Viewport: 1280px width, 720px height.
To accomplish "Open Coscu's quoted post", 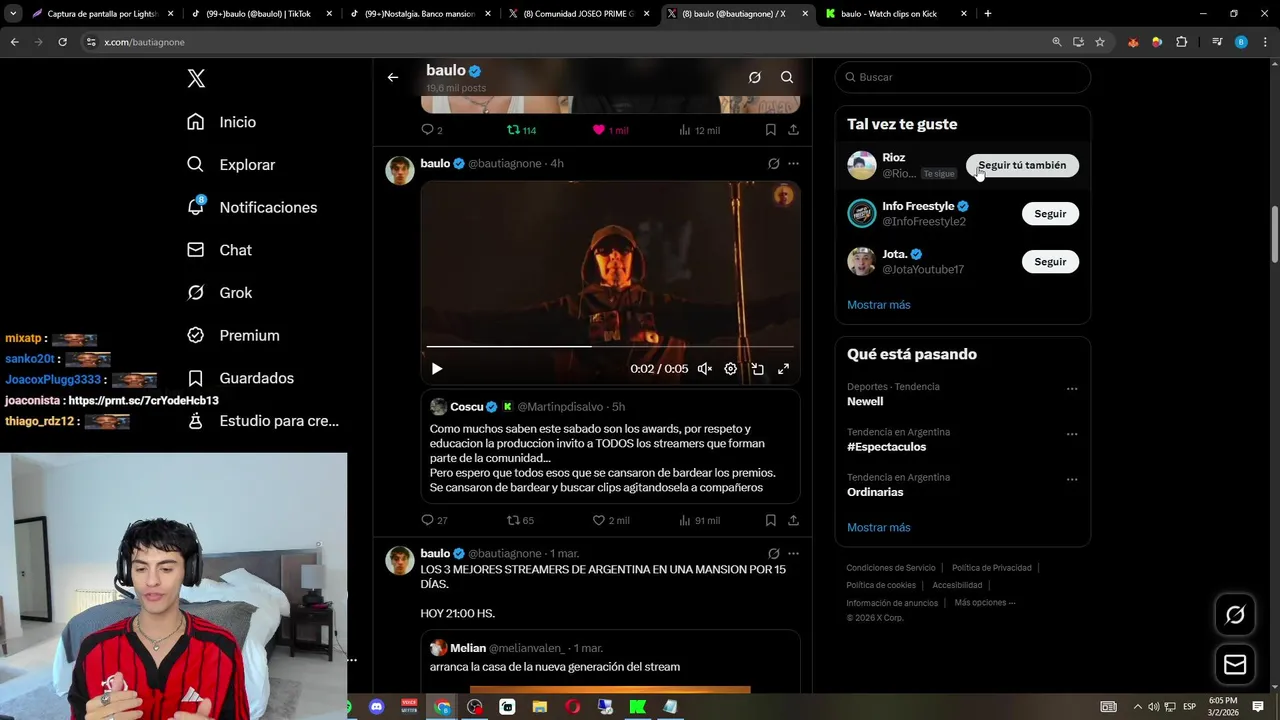I will click(x=610, y=446).
